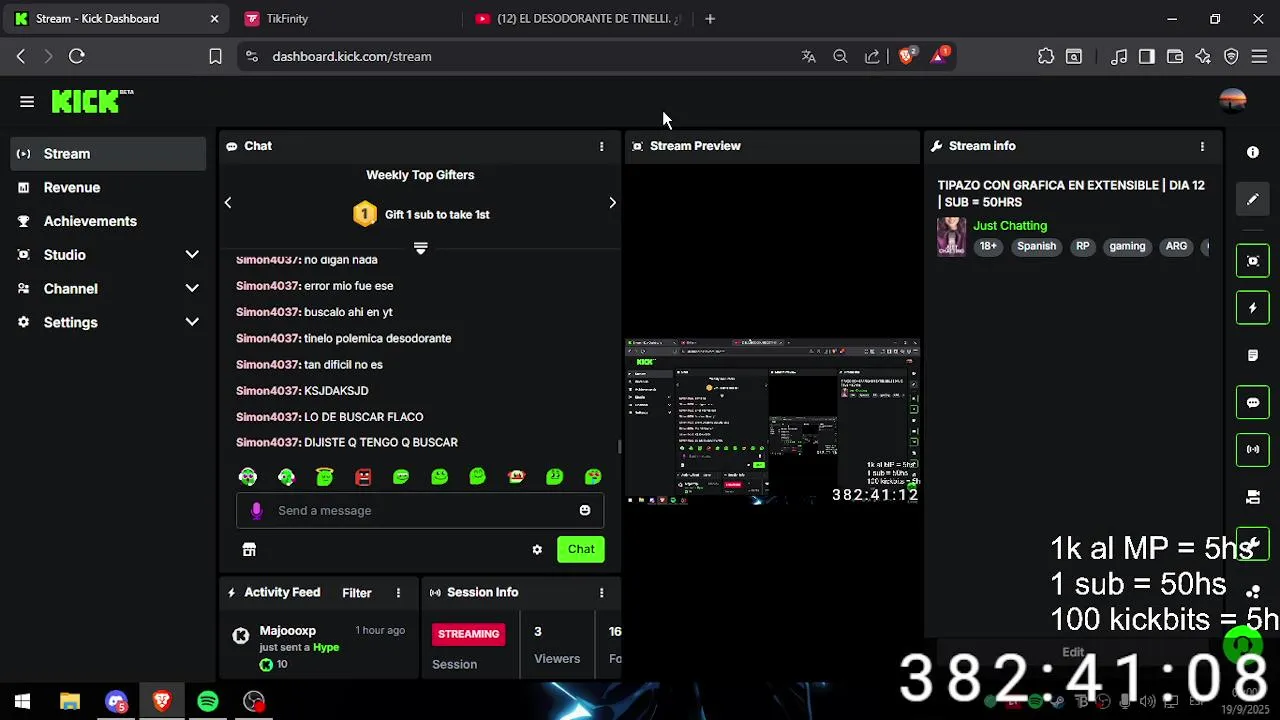Click the Brave Shields lion icon
The width and height of the screenshot is (1280, 720).
click(907, 57)
